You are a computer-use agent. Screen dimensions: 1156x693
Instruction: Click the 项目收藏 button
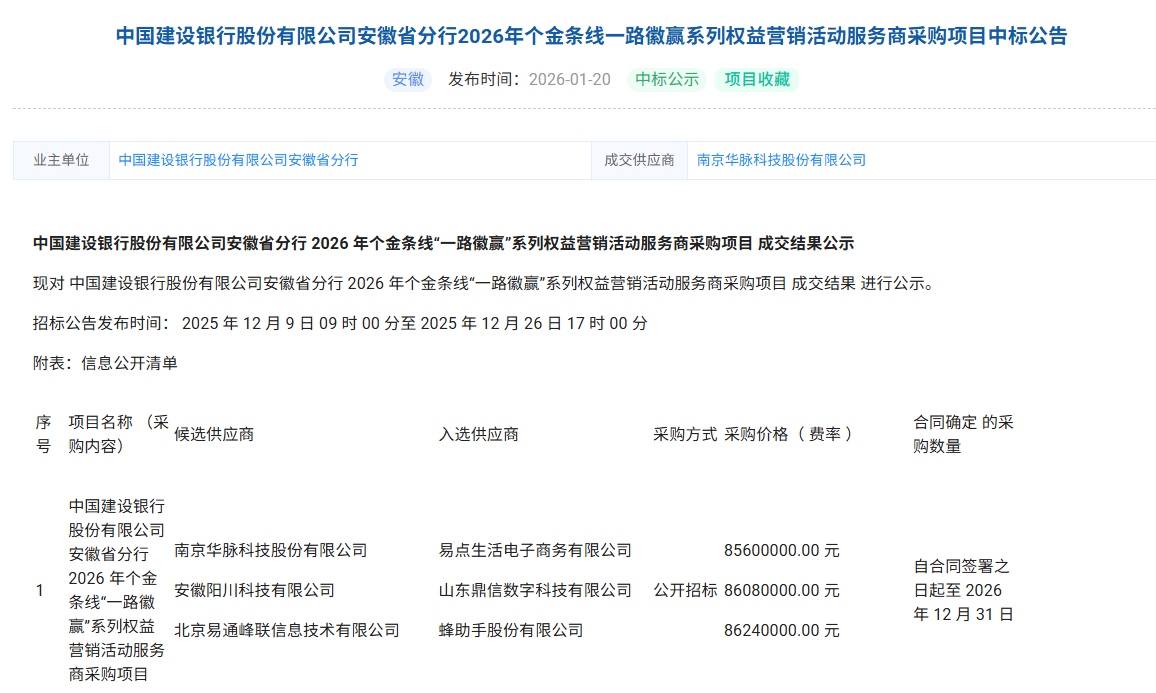coord(756,80)
